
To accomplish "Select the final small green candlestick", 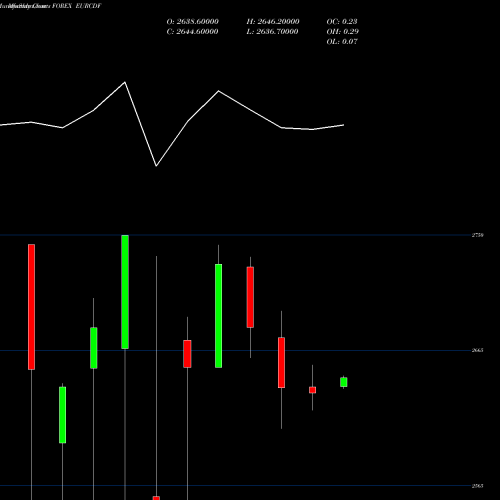I will pos(344,382).
